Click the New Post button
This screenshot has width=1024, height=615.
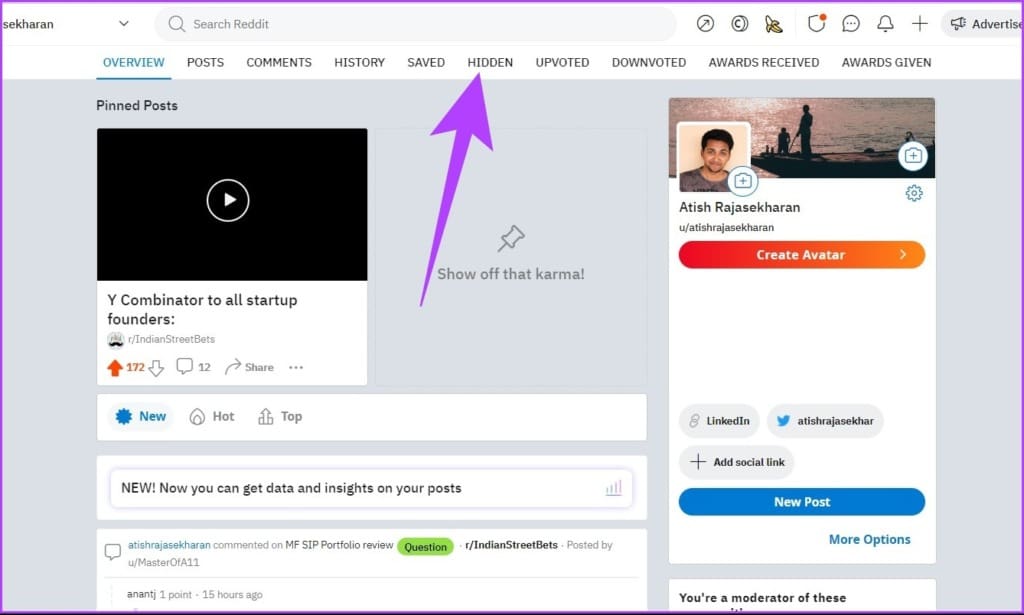tap(802, 502)
